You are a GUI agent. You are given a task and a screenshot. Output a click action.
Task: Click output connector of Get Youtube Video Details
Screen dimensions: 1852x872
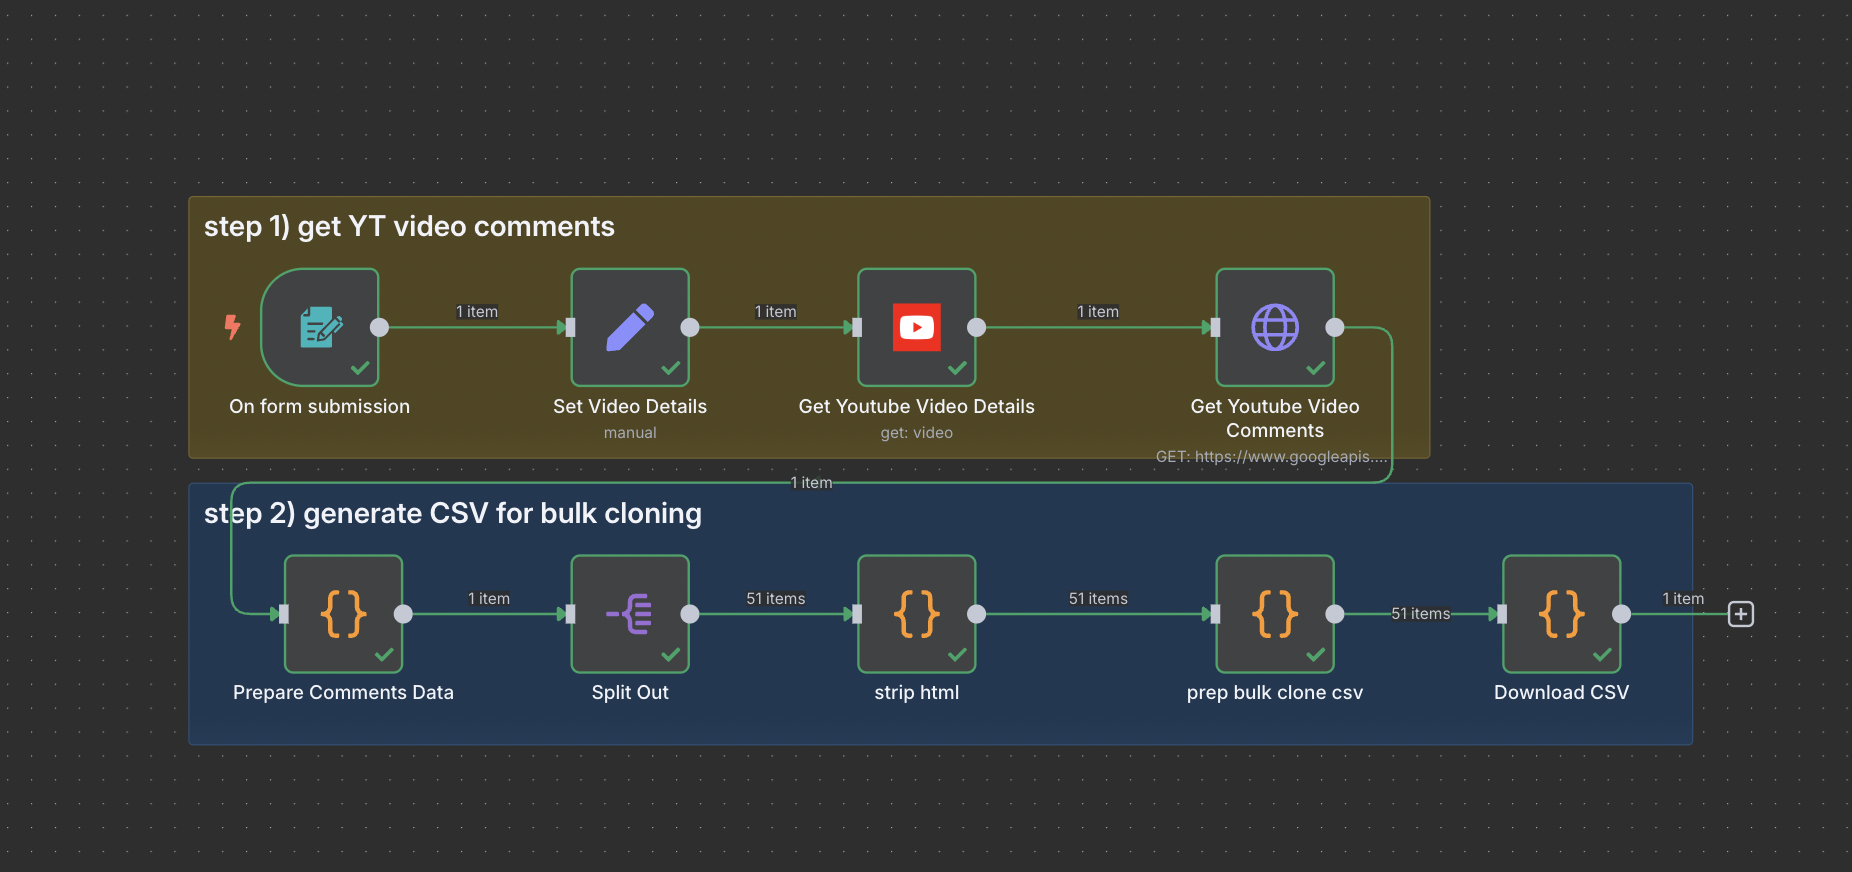[x=977, y=327]
